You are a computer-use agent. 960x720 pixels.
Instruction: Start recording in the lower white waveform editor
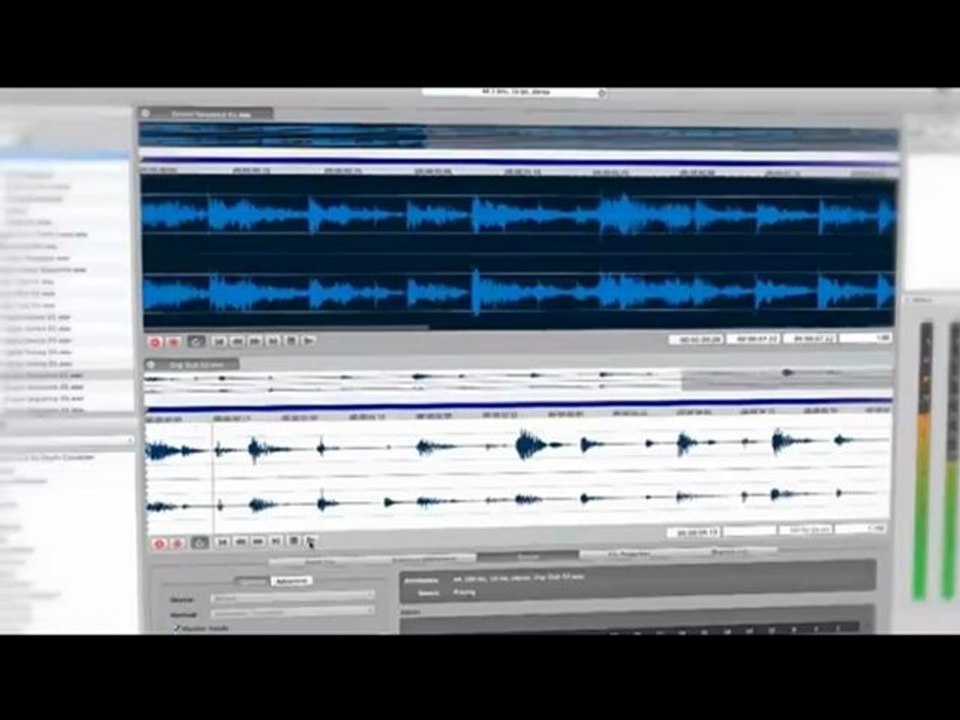159,543
